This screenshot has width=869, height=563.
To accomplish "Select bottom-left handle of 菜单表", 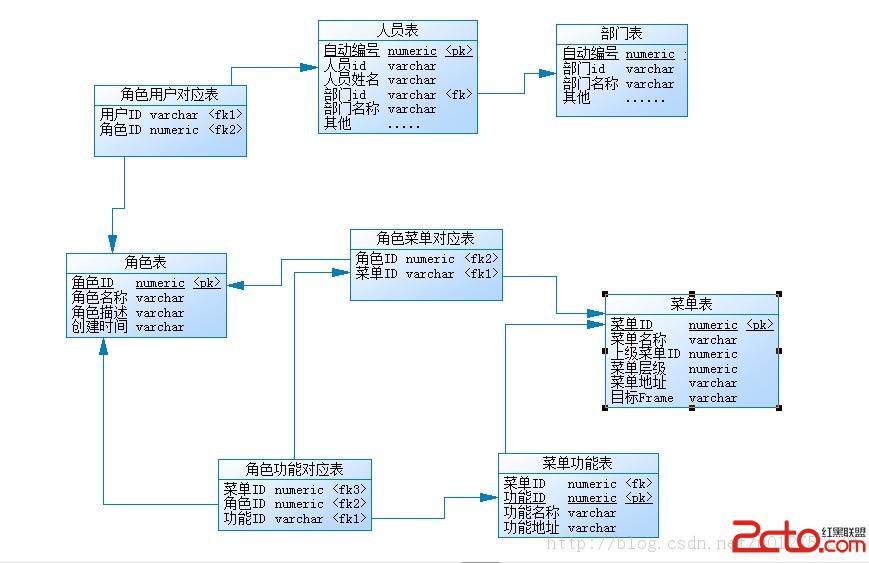I will (x=605, y=408).
